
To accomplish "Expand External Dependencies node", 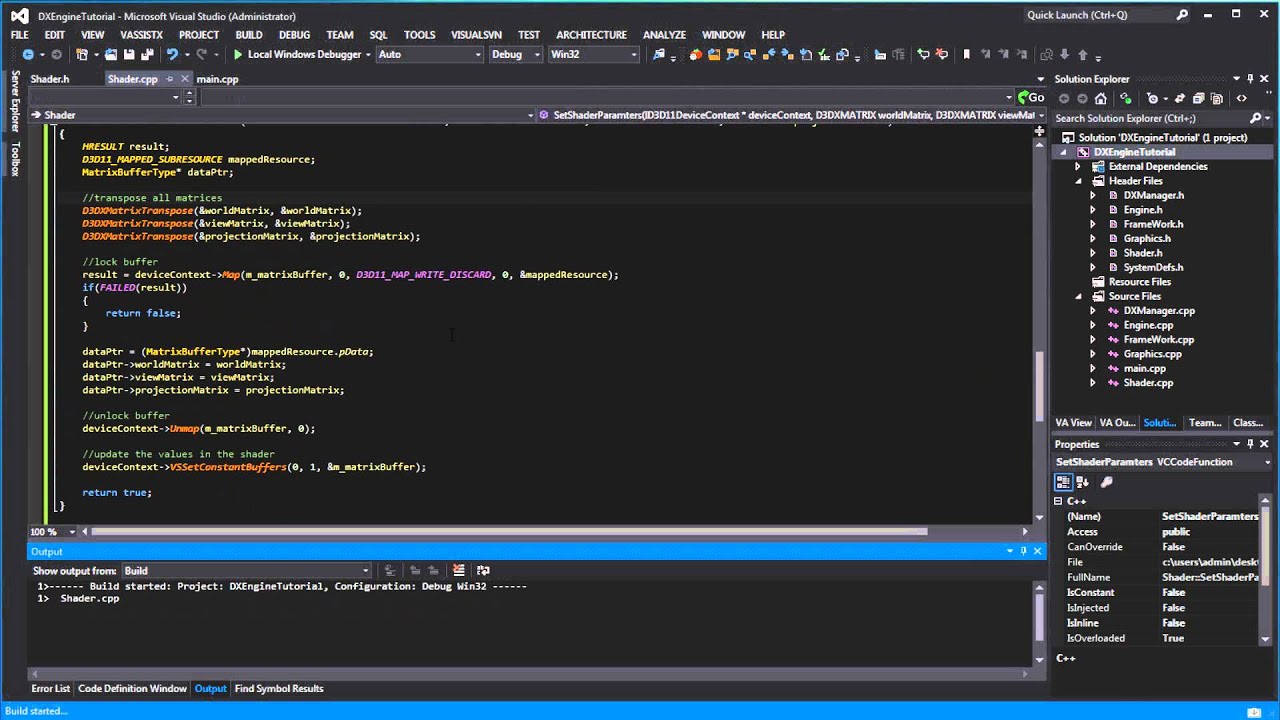I will [1078, 167].
